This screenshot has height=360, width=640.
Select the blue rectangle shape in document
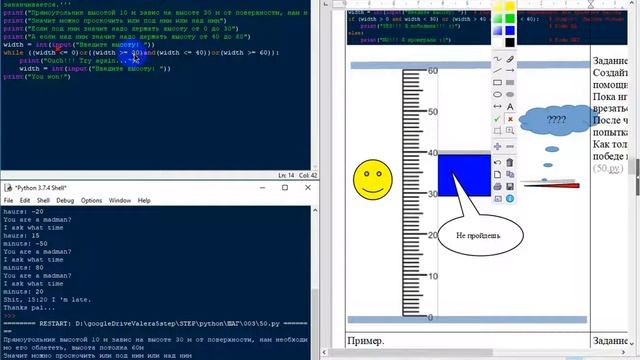click(464, 175)
